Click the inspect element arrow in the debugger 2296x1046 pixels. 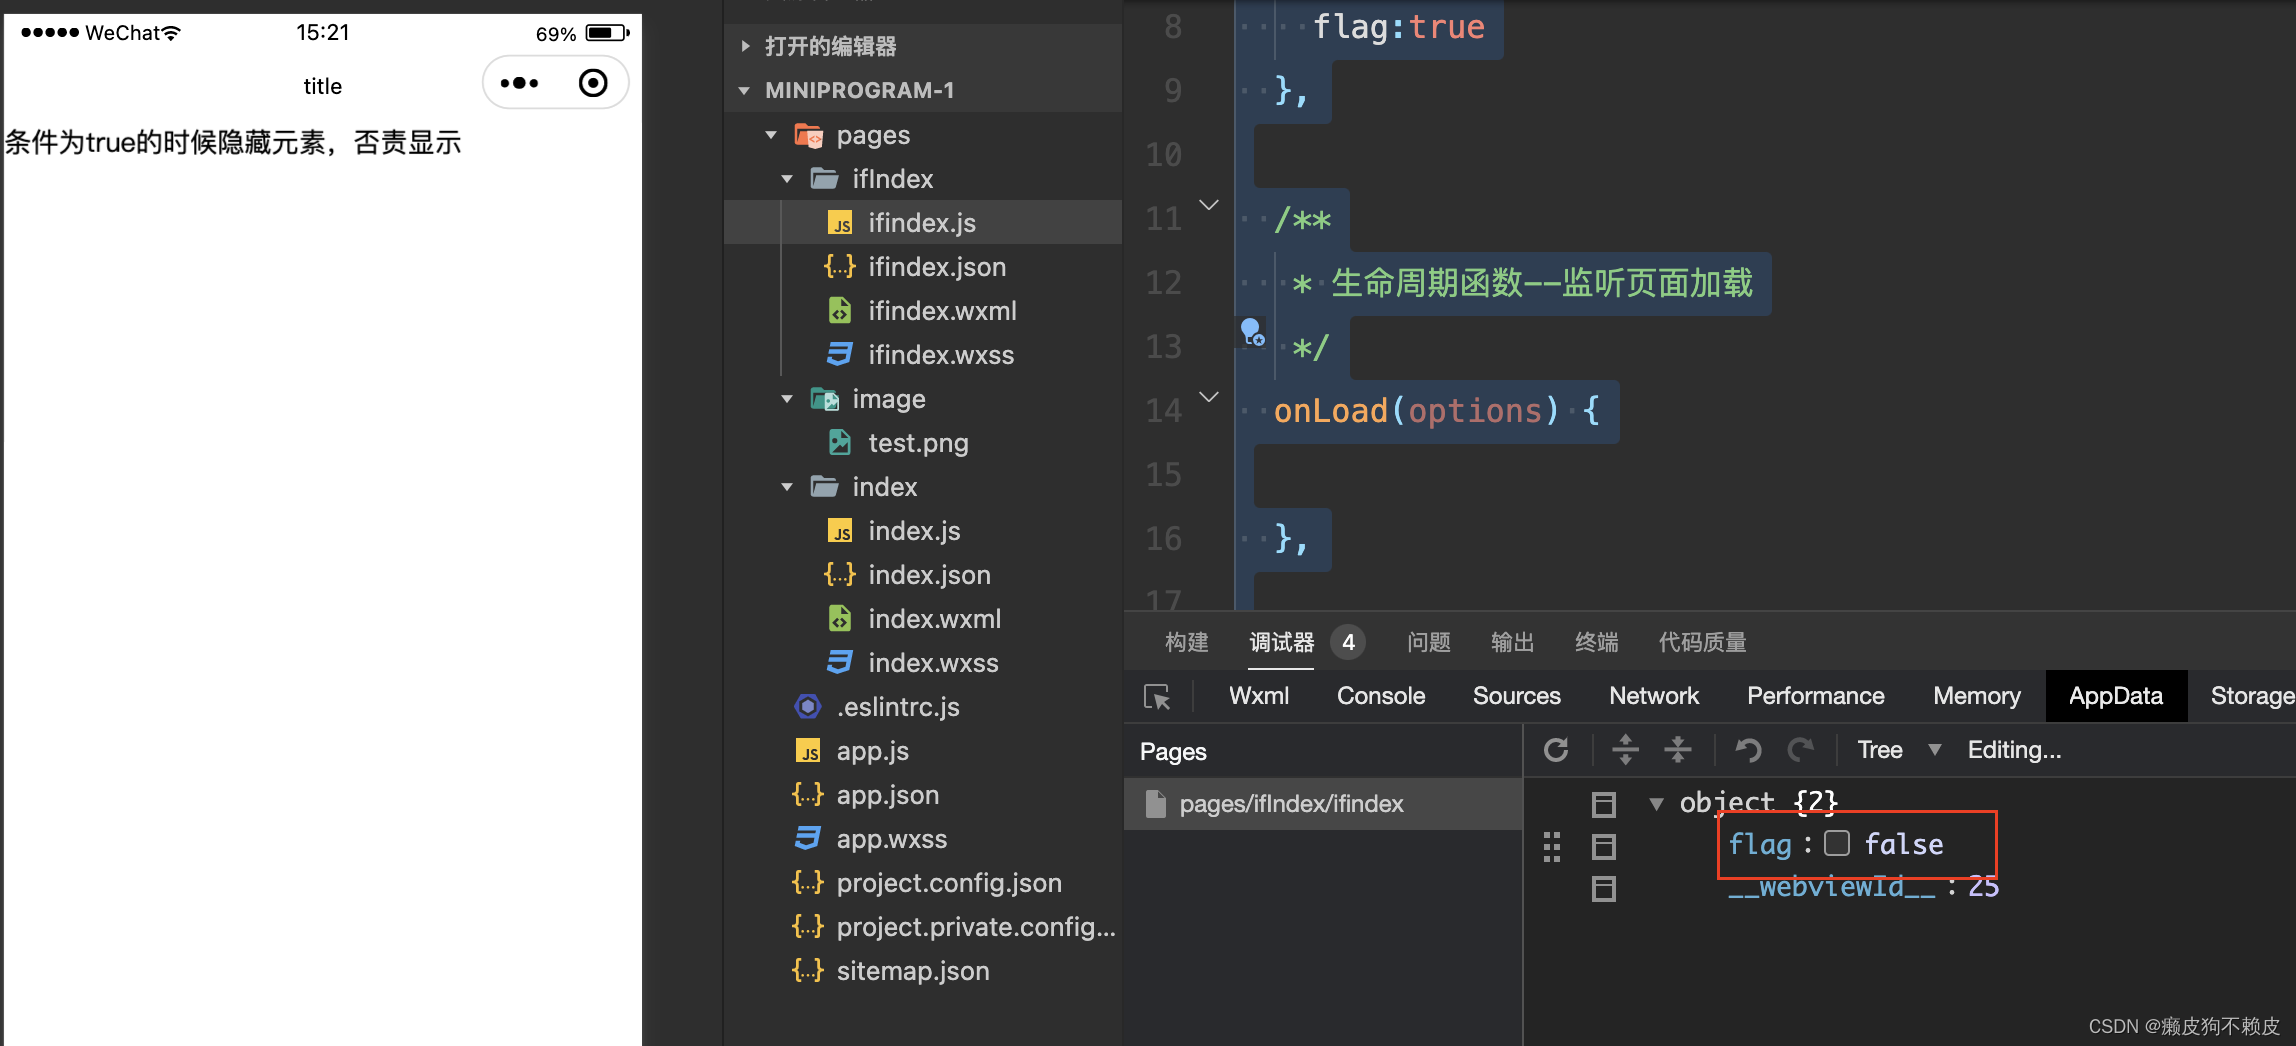[x=1158, y=697]
